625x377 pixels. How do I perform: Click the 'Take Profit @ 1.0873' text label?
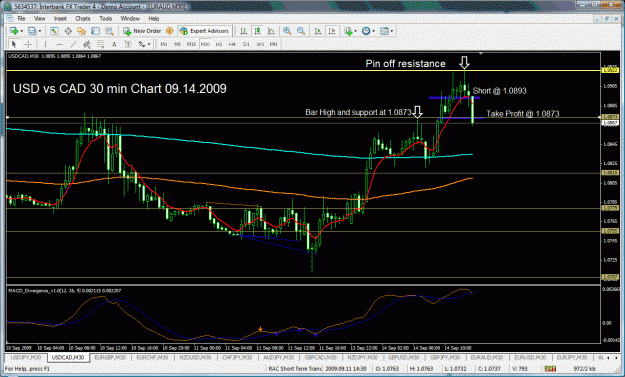coord(523,114)
